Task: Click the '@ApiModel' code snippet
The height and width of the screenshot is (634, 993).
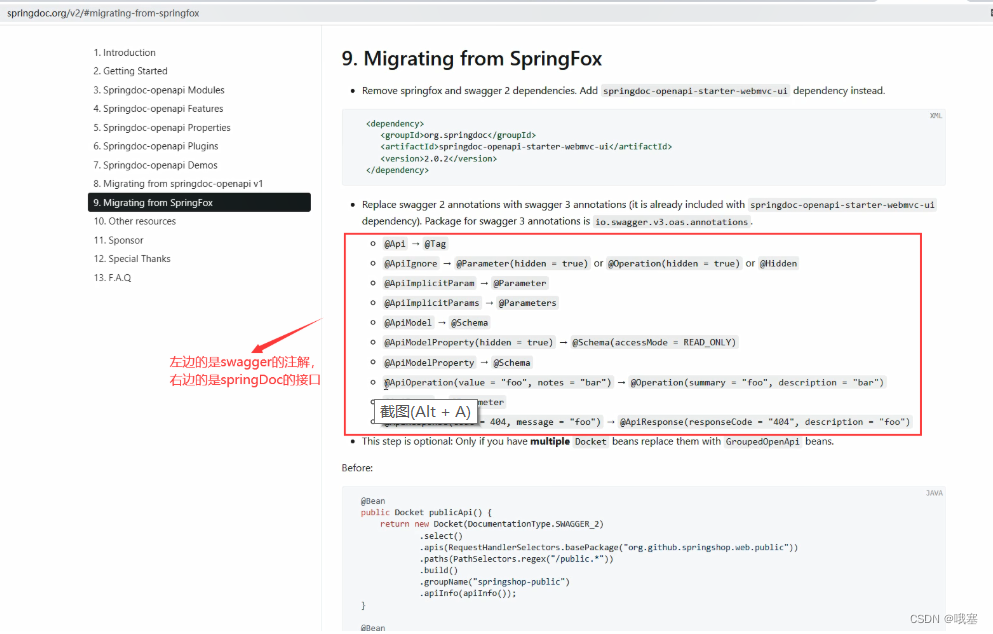Action: pos(408,322)
